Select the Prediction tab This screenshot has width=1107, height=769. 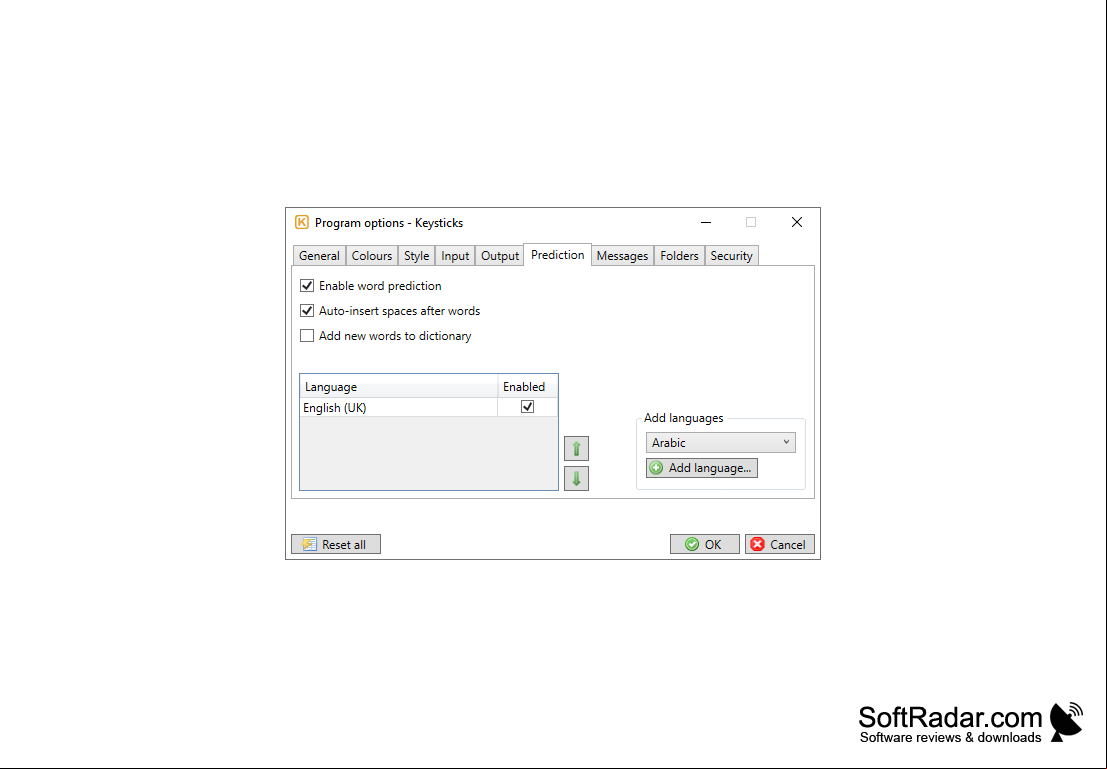[558, 255]
